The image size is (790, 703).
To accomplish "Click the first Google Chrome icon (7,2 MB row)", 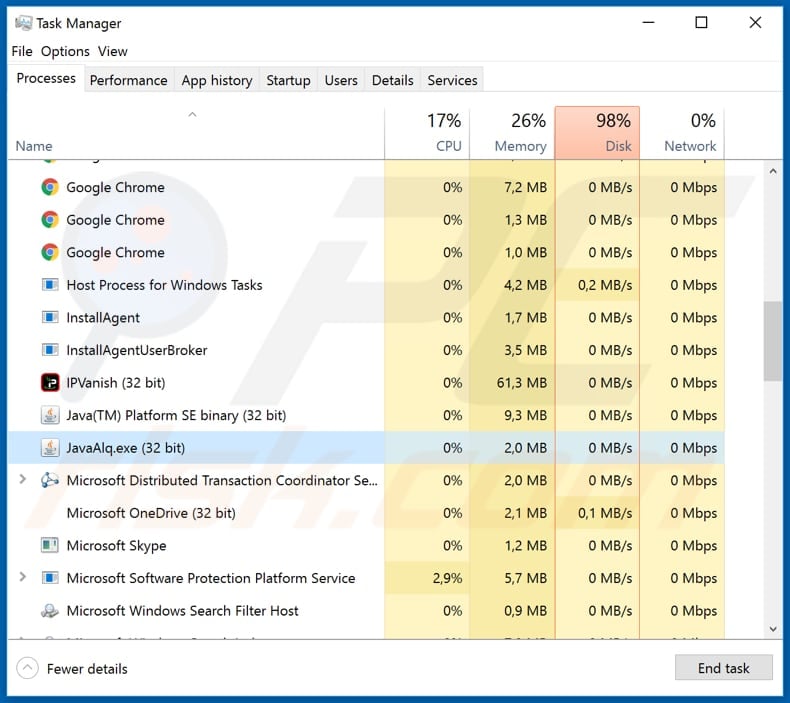I will 50,187.
